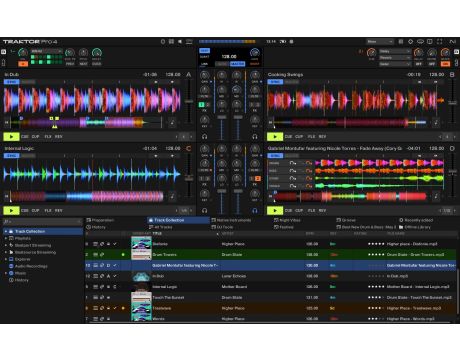This screenshot has height=360, width=460.
Task: Click the music note icon on deck D
Action: (x=436, y=196)
